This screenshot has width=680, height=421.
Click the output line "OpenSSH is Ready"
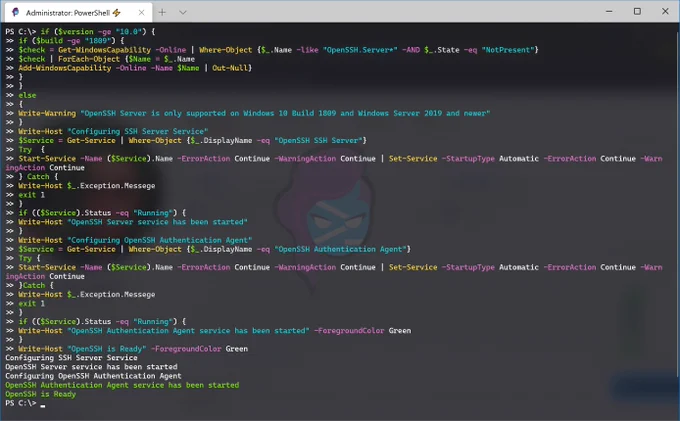coord(40,394)
